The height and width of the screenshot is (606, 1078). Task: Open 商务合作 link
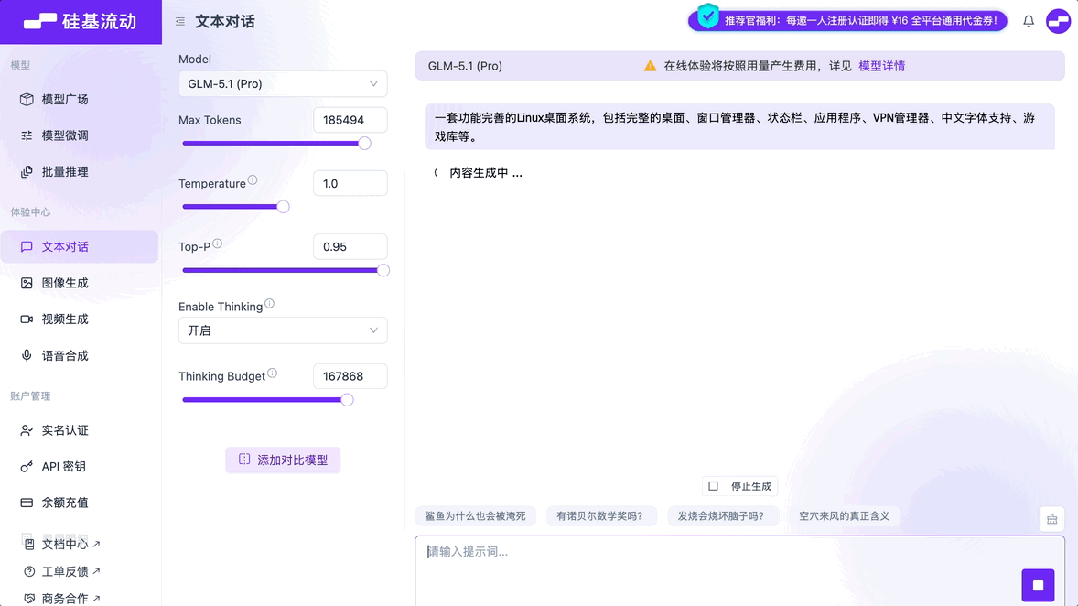(x=63, y=598)
